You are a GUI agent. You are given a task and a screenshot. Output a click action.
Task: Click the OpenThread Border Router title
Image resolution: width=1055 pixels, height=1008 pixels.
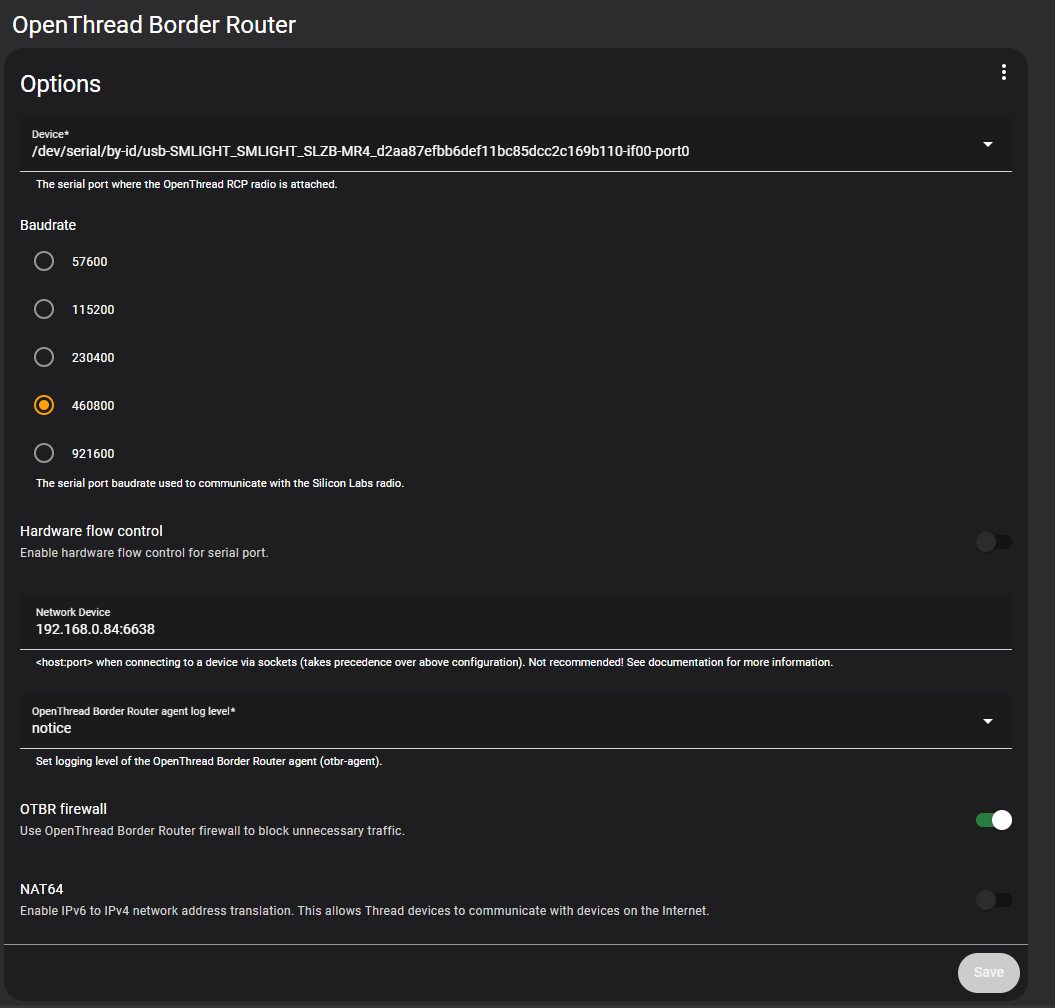(154, 24)
